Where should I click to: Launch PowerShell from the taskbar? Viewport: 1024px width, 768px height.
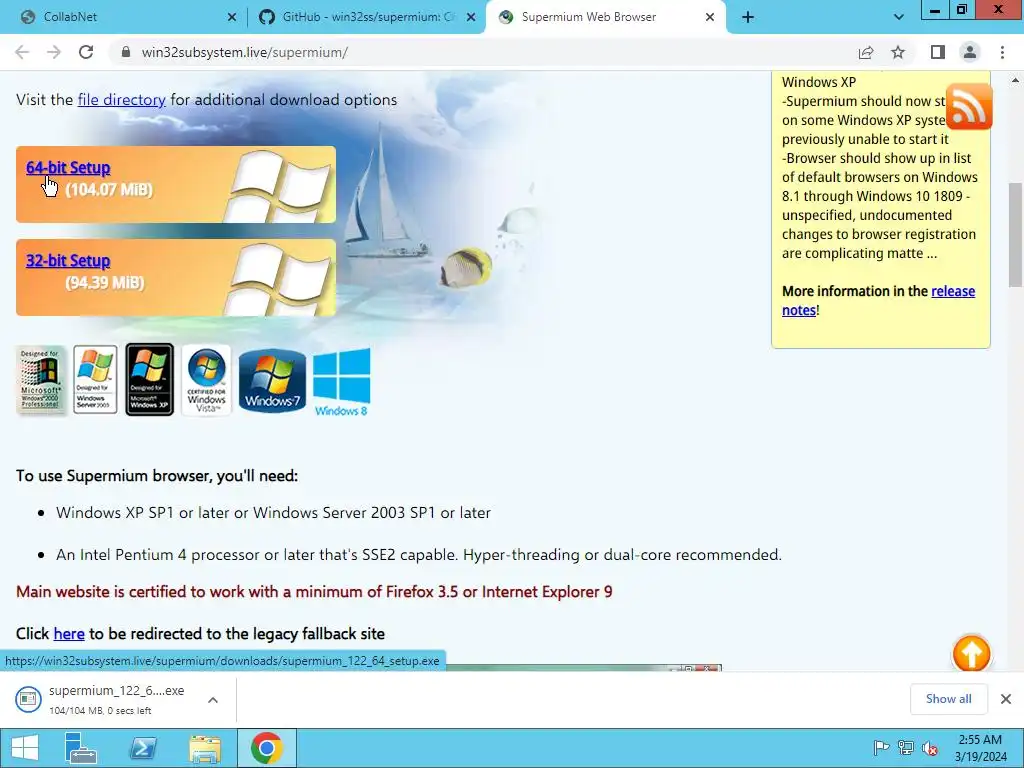143,748
